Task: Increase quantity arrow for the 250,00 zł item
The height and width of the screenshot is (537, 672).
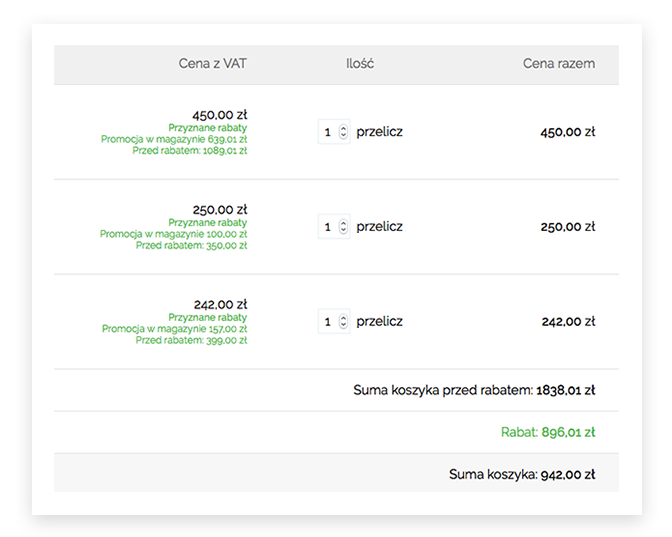Action: tap(343, 223)
